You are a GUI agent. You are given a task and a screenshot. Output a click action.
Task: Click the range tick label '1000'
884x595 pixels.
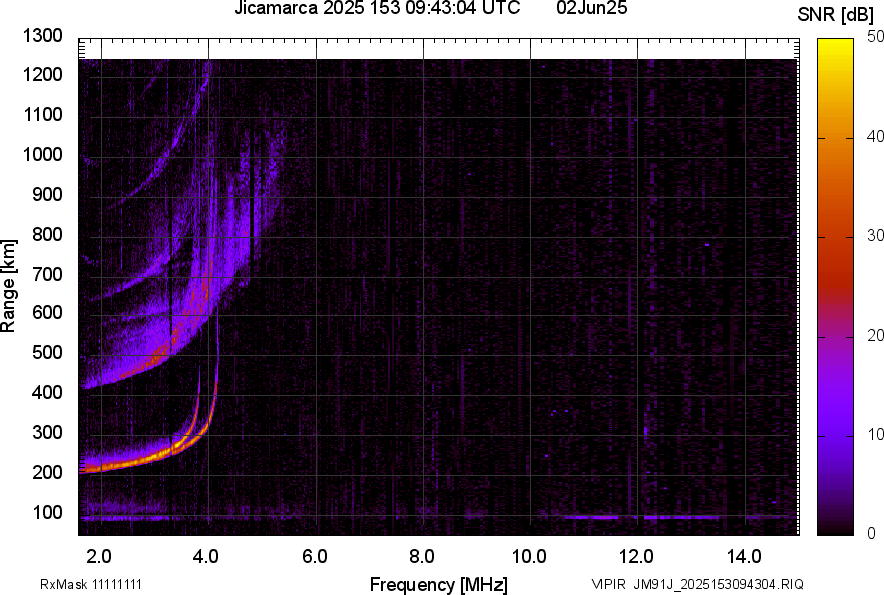tap(42, 154)
